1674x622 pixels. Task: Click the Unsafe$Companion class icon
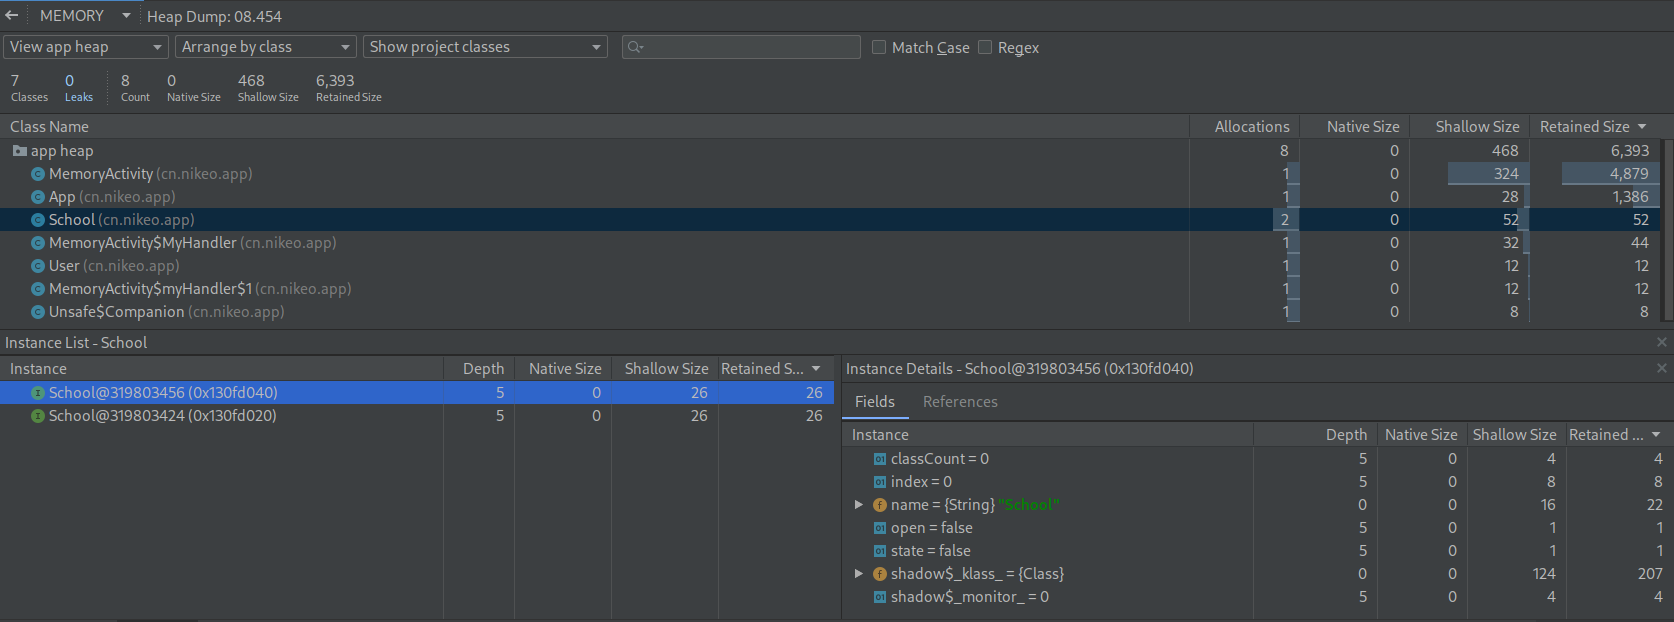pos(38,312)
